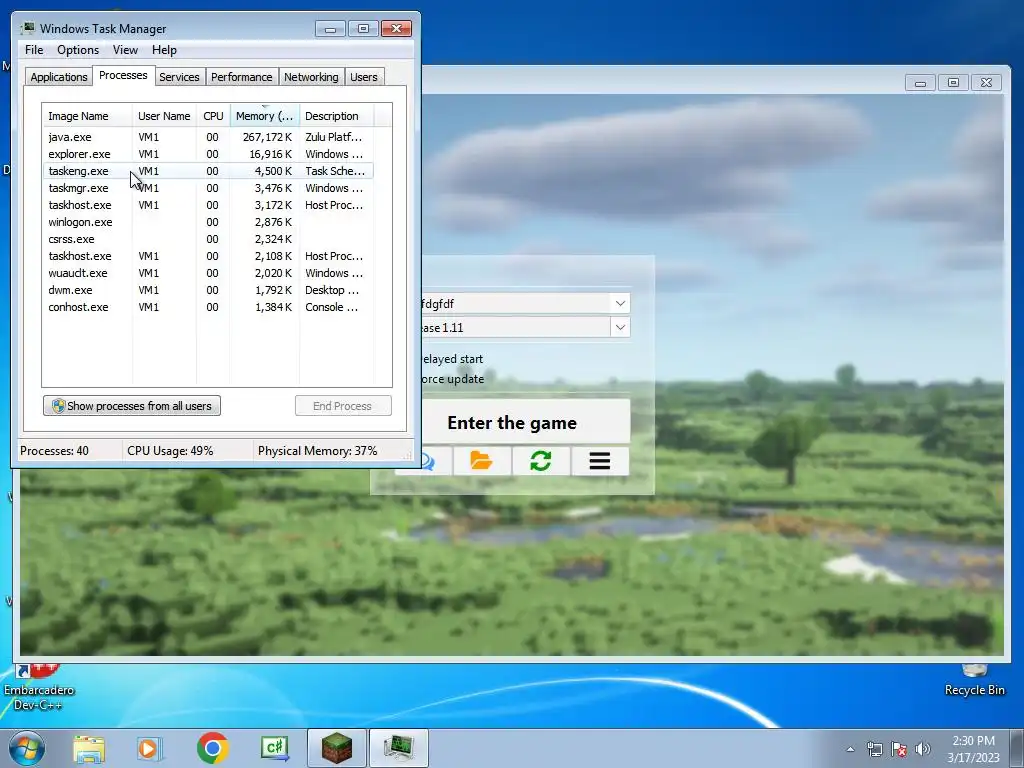The height and width of the screenshot is (768, 1024).
Task: Click the green refresh arrows icon in launcher
Action: click(541, 461)
